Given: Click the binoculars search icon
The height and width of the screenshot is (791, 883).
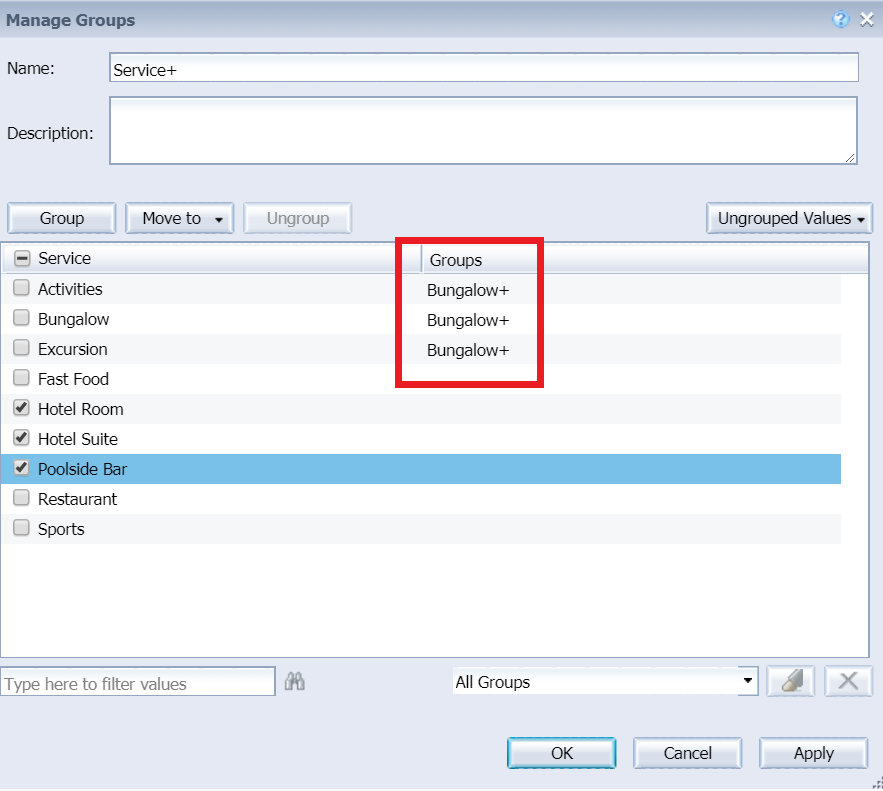Looking at the screenshot, I should (294, 682).
